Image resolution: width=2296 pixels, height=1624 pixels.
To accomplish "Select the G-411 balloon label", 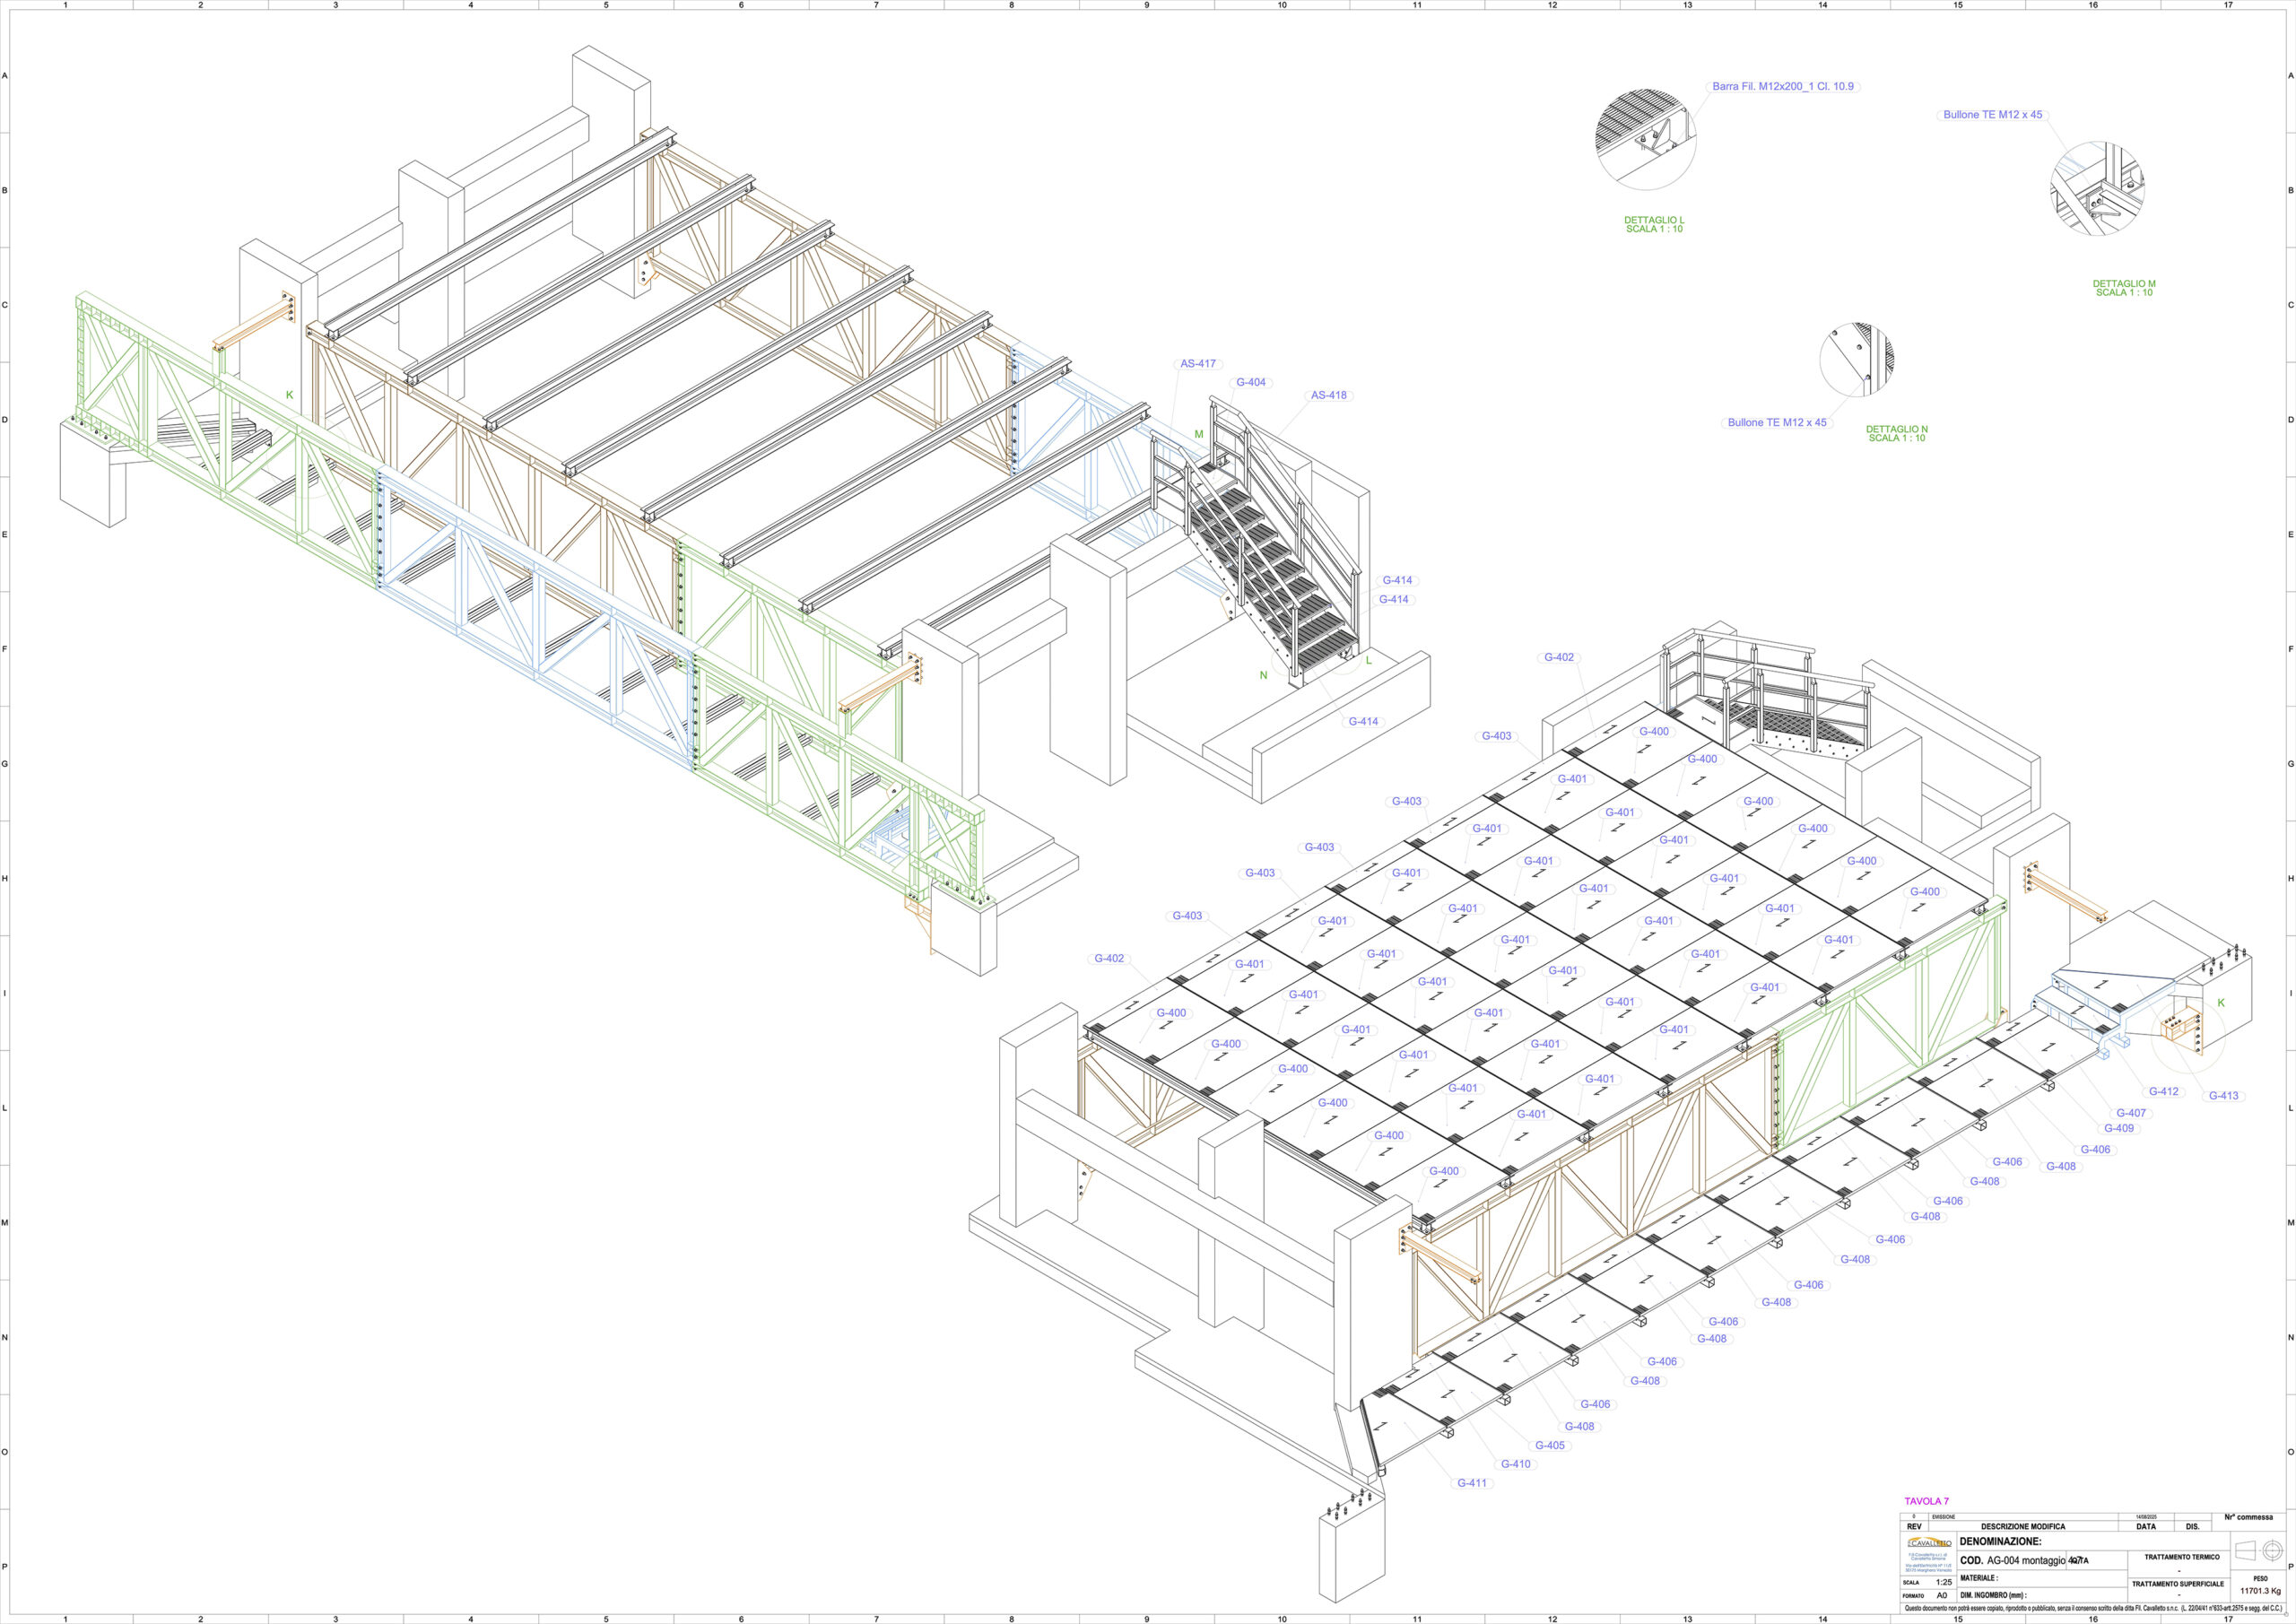I will [x=1471, y=1483].
